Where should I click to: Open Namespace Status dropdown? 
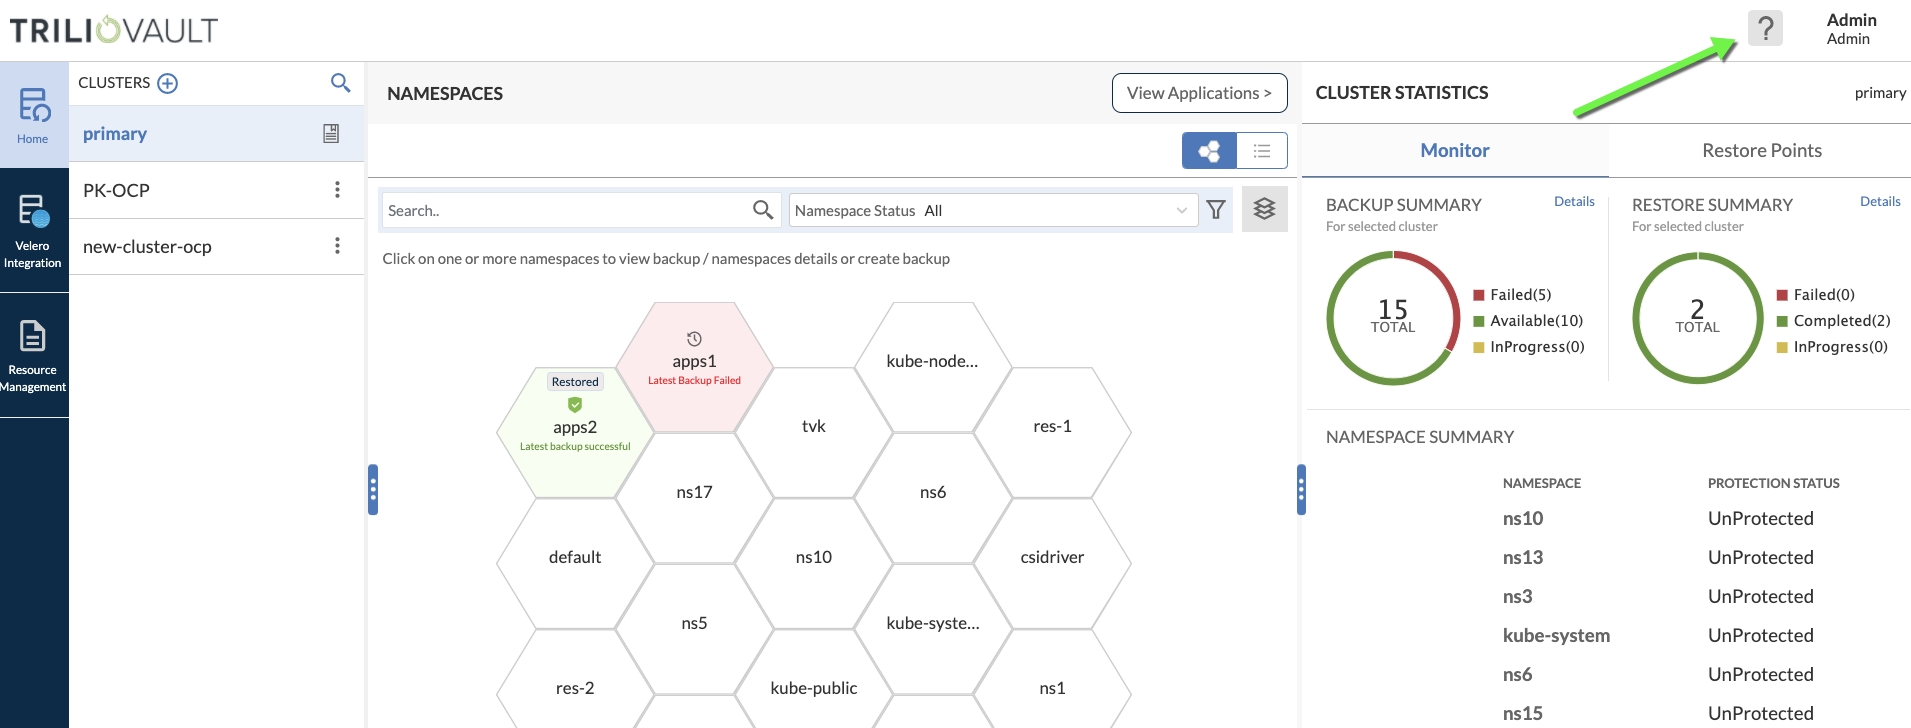[992, 210]
